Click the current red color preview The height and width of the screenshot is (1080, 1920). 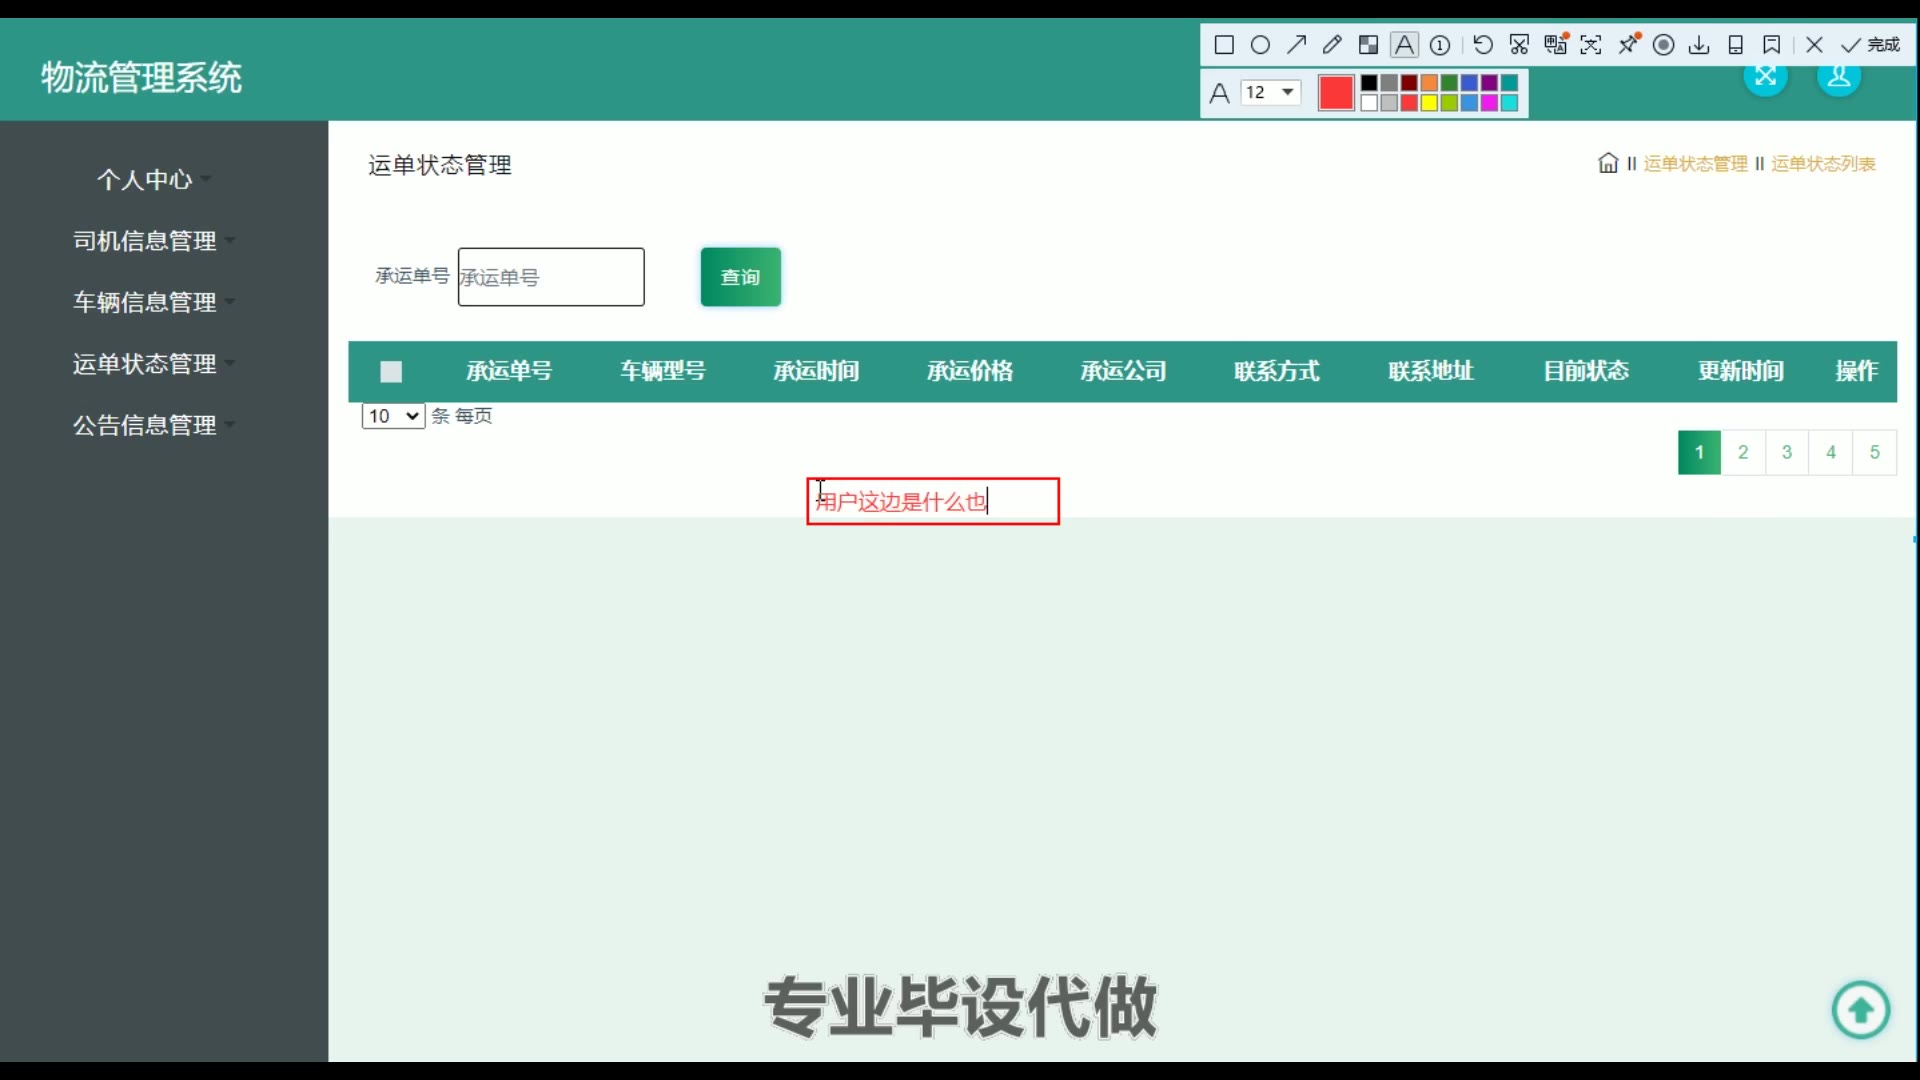tap(1336, 92)
